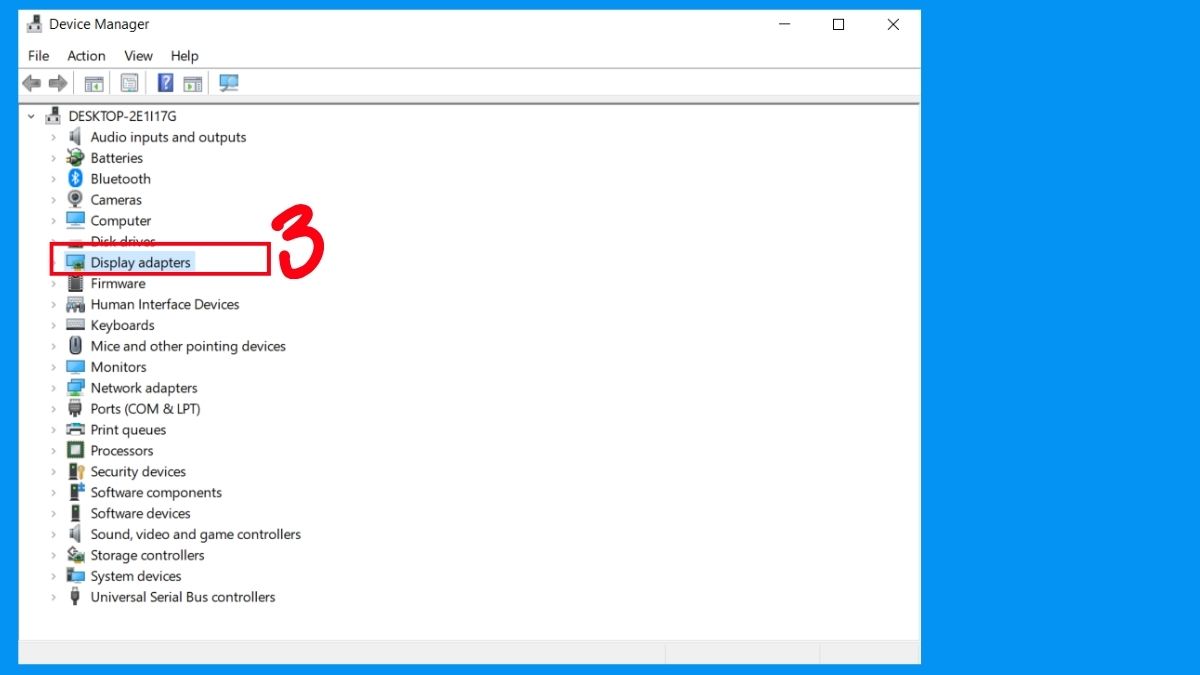Screen dimensions: 1200x675
Task: Click the Monitors category icon
Action: (75, 367)
